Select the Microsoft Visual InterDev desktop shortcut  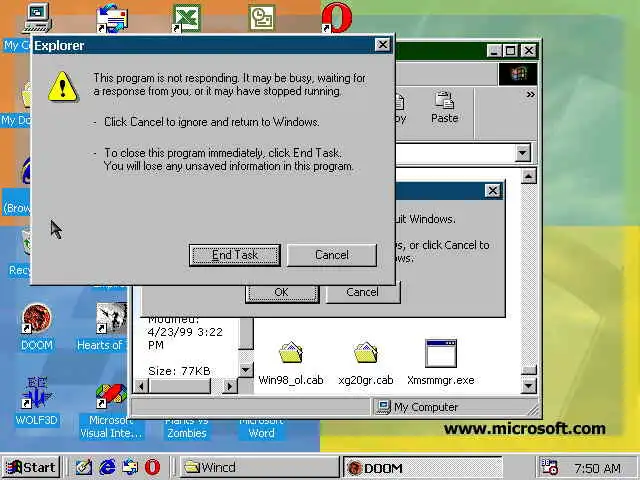(111, 411)
